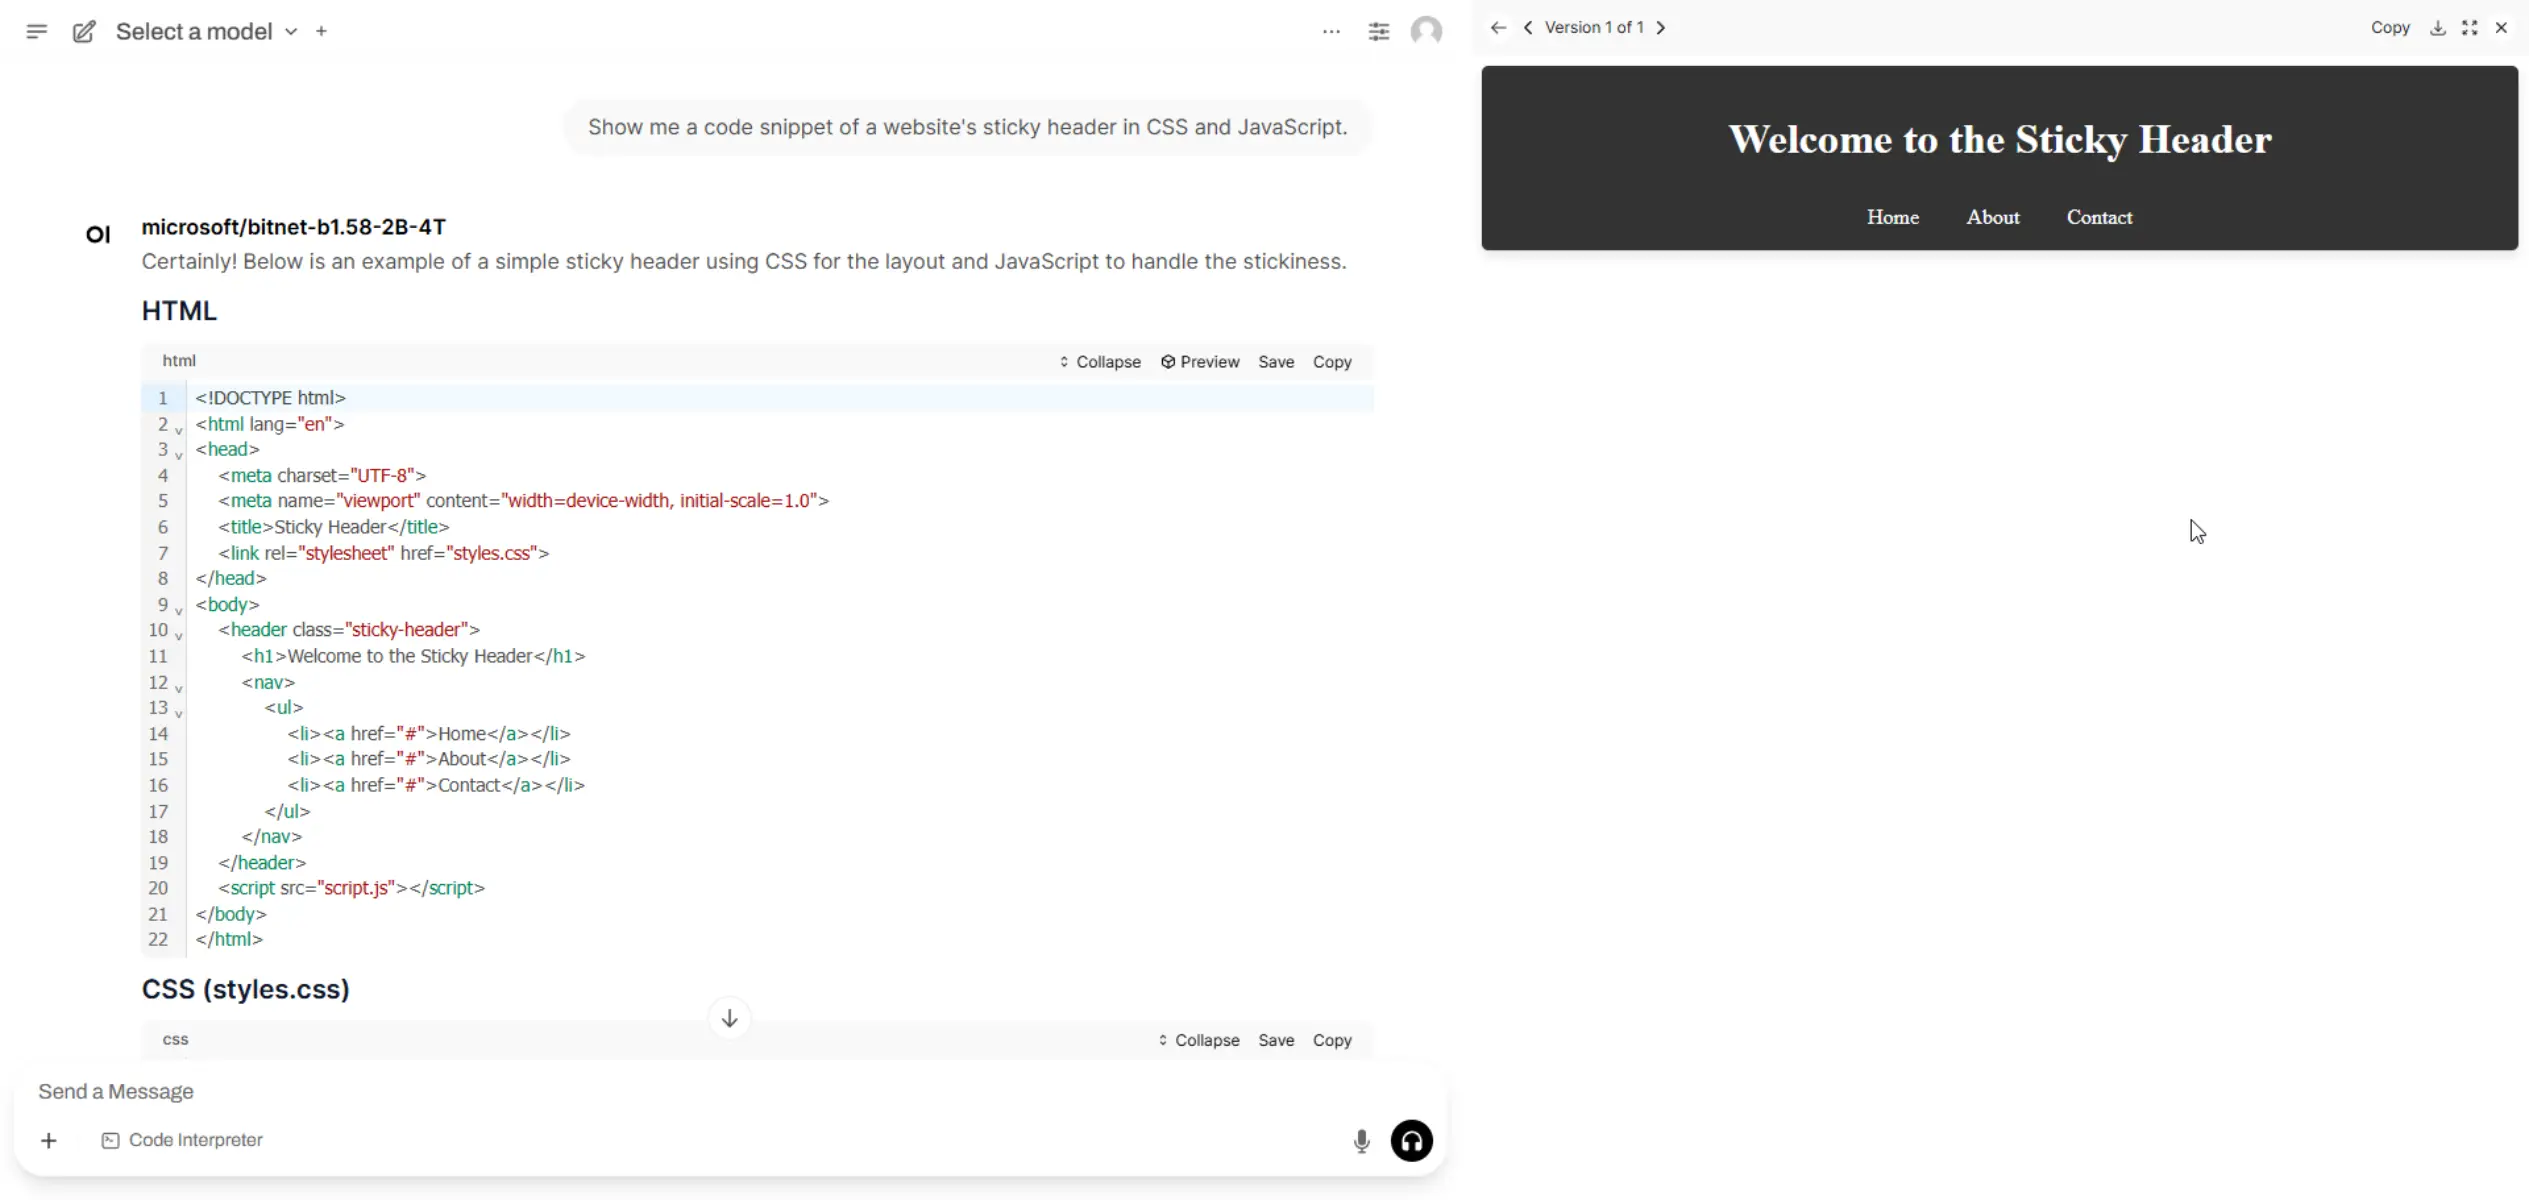Jump to bottom with down-arrow button

(x=729, y=1018)
